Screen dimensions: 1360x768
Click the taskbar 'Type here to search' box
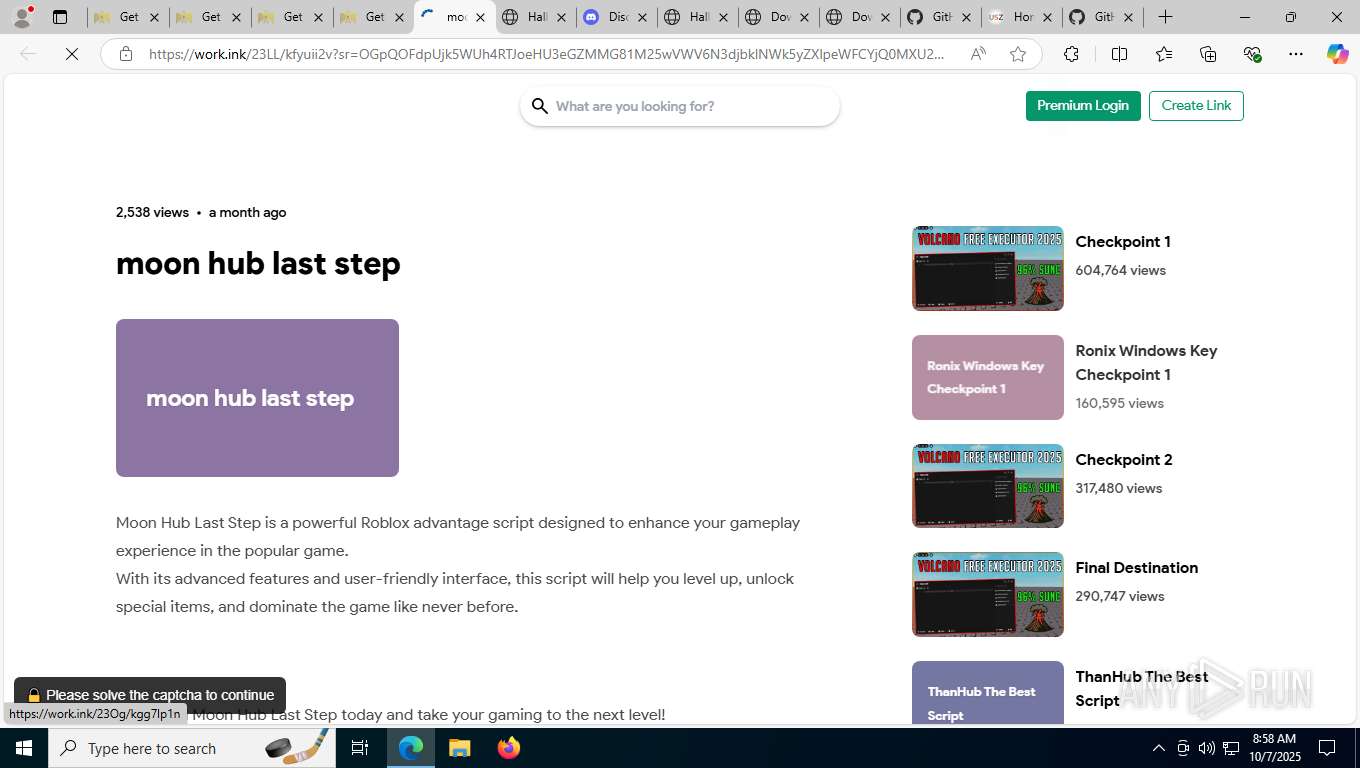tap(193, 748)
